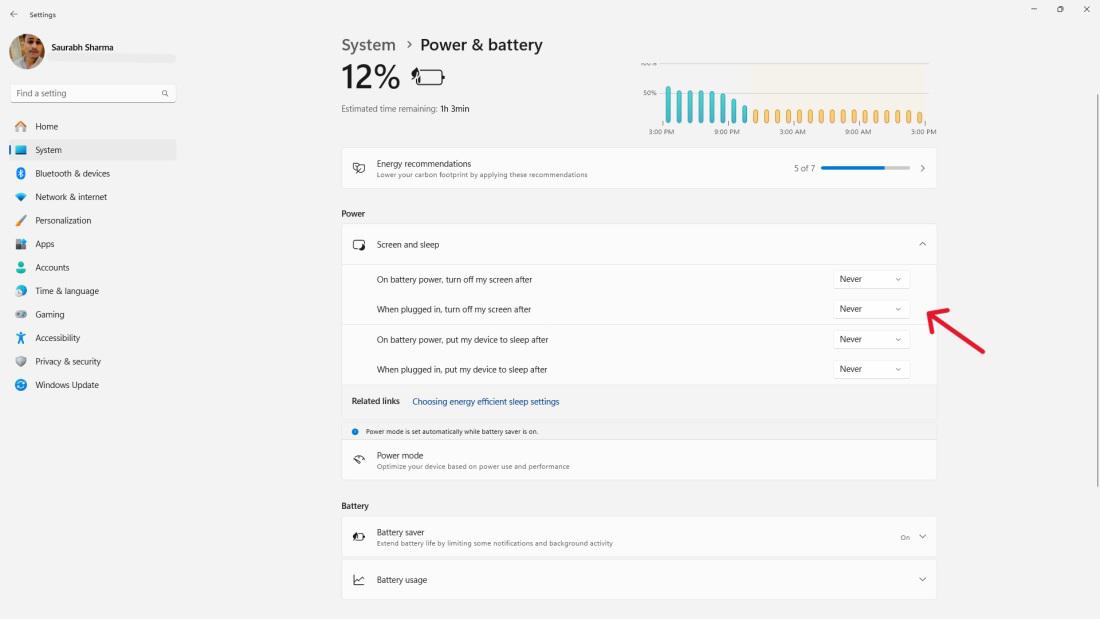Open Privacy & security shield icon
1100x619 pixels.
21,362
